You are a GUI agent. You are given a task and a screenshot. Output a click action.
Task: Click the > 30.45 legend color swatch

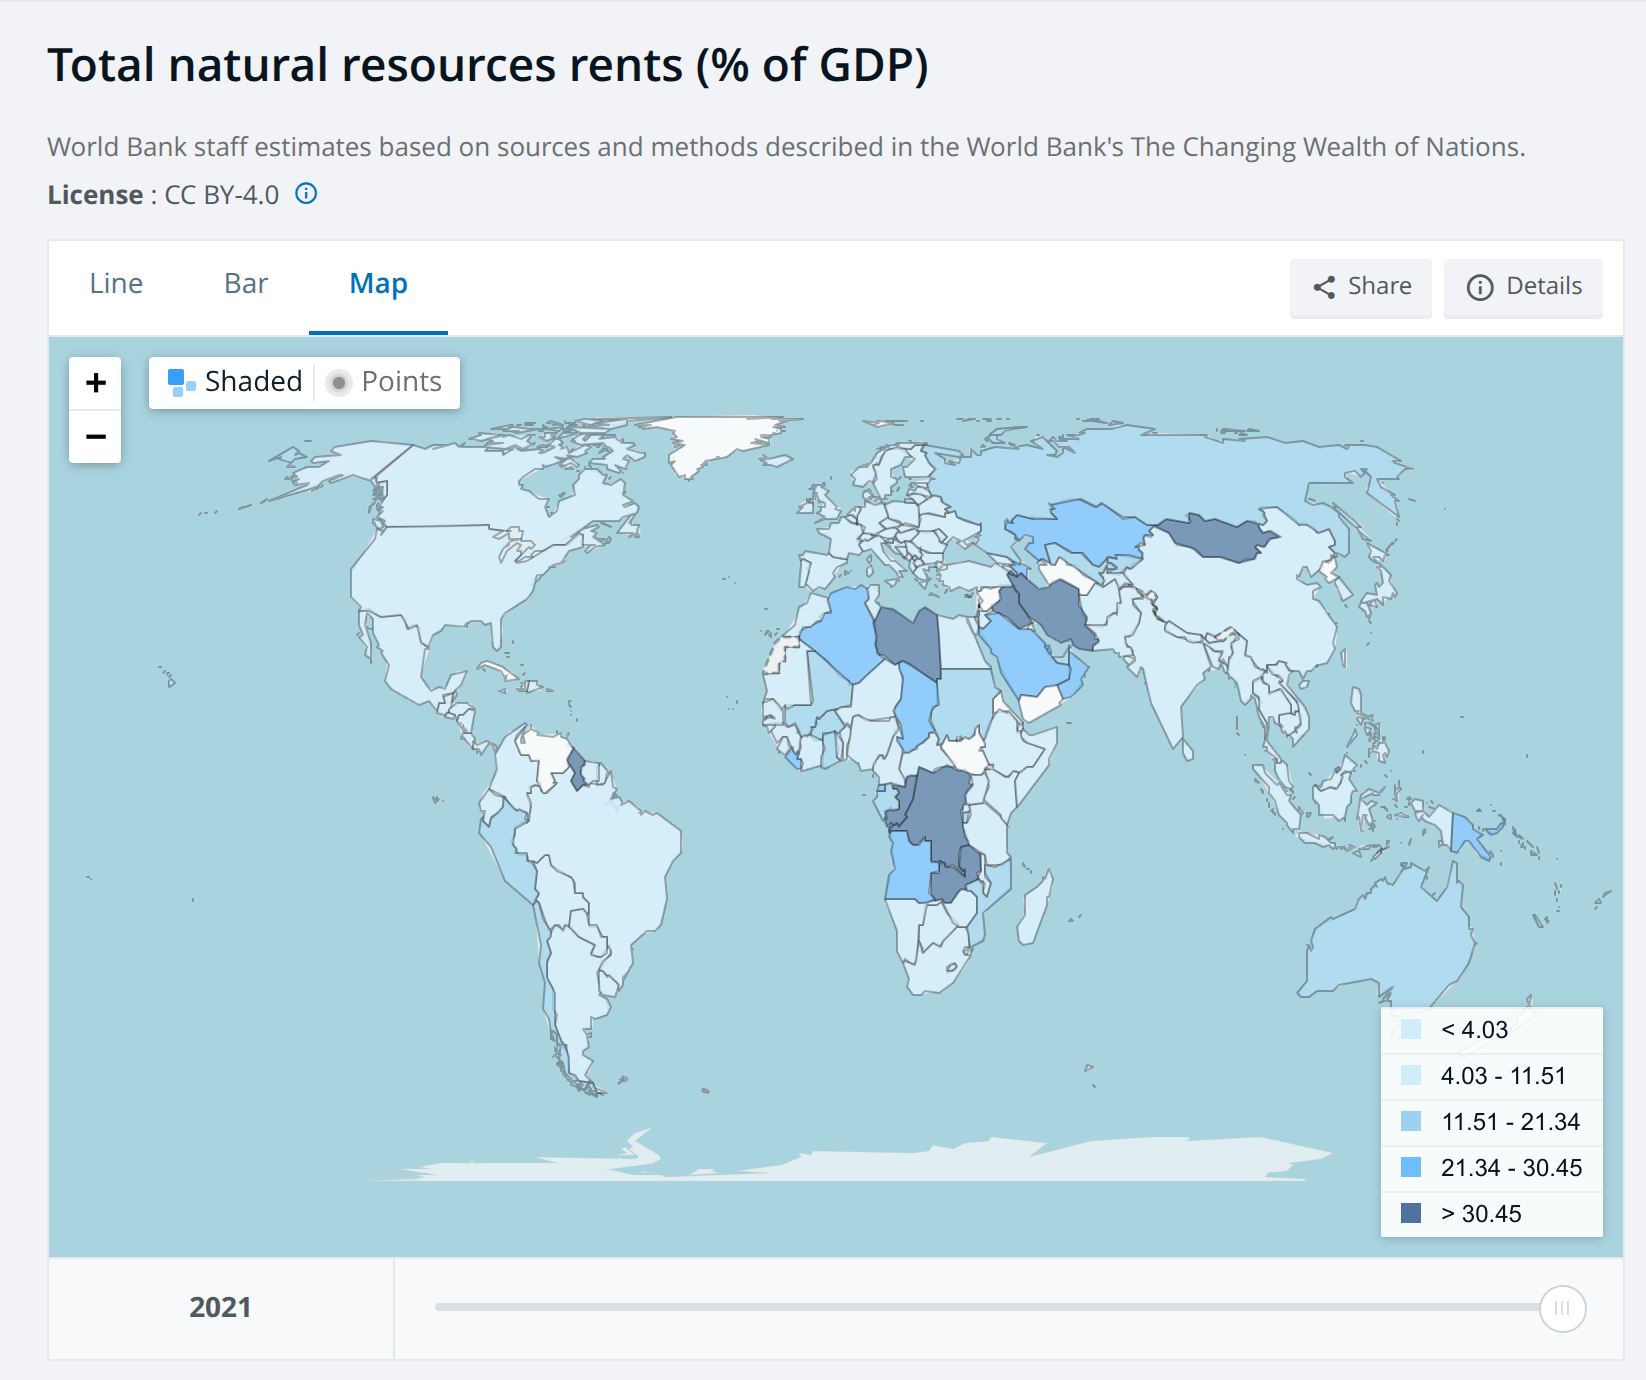pyautogui.click(x=1411, y=1213)
